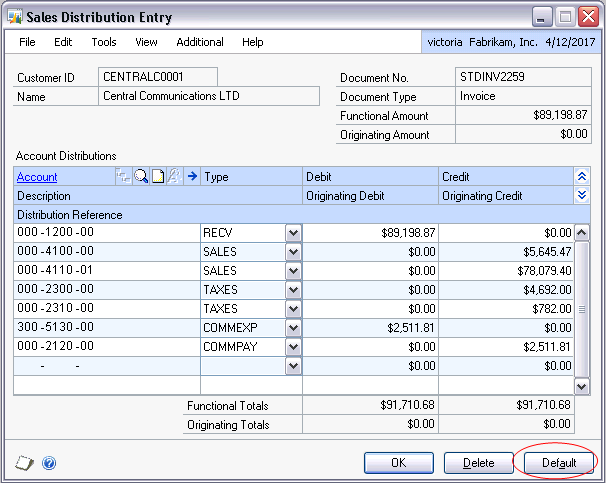Click the blue expansion arrow icon
Screen dimensions: 606x483
(192, 177)
